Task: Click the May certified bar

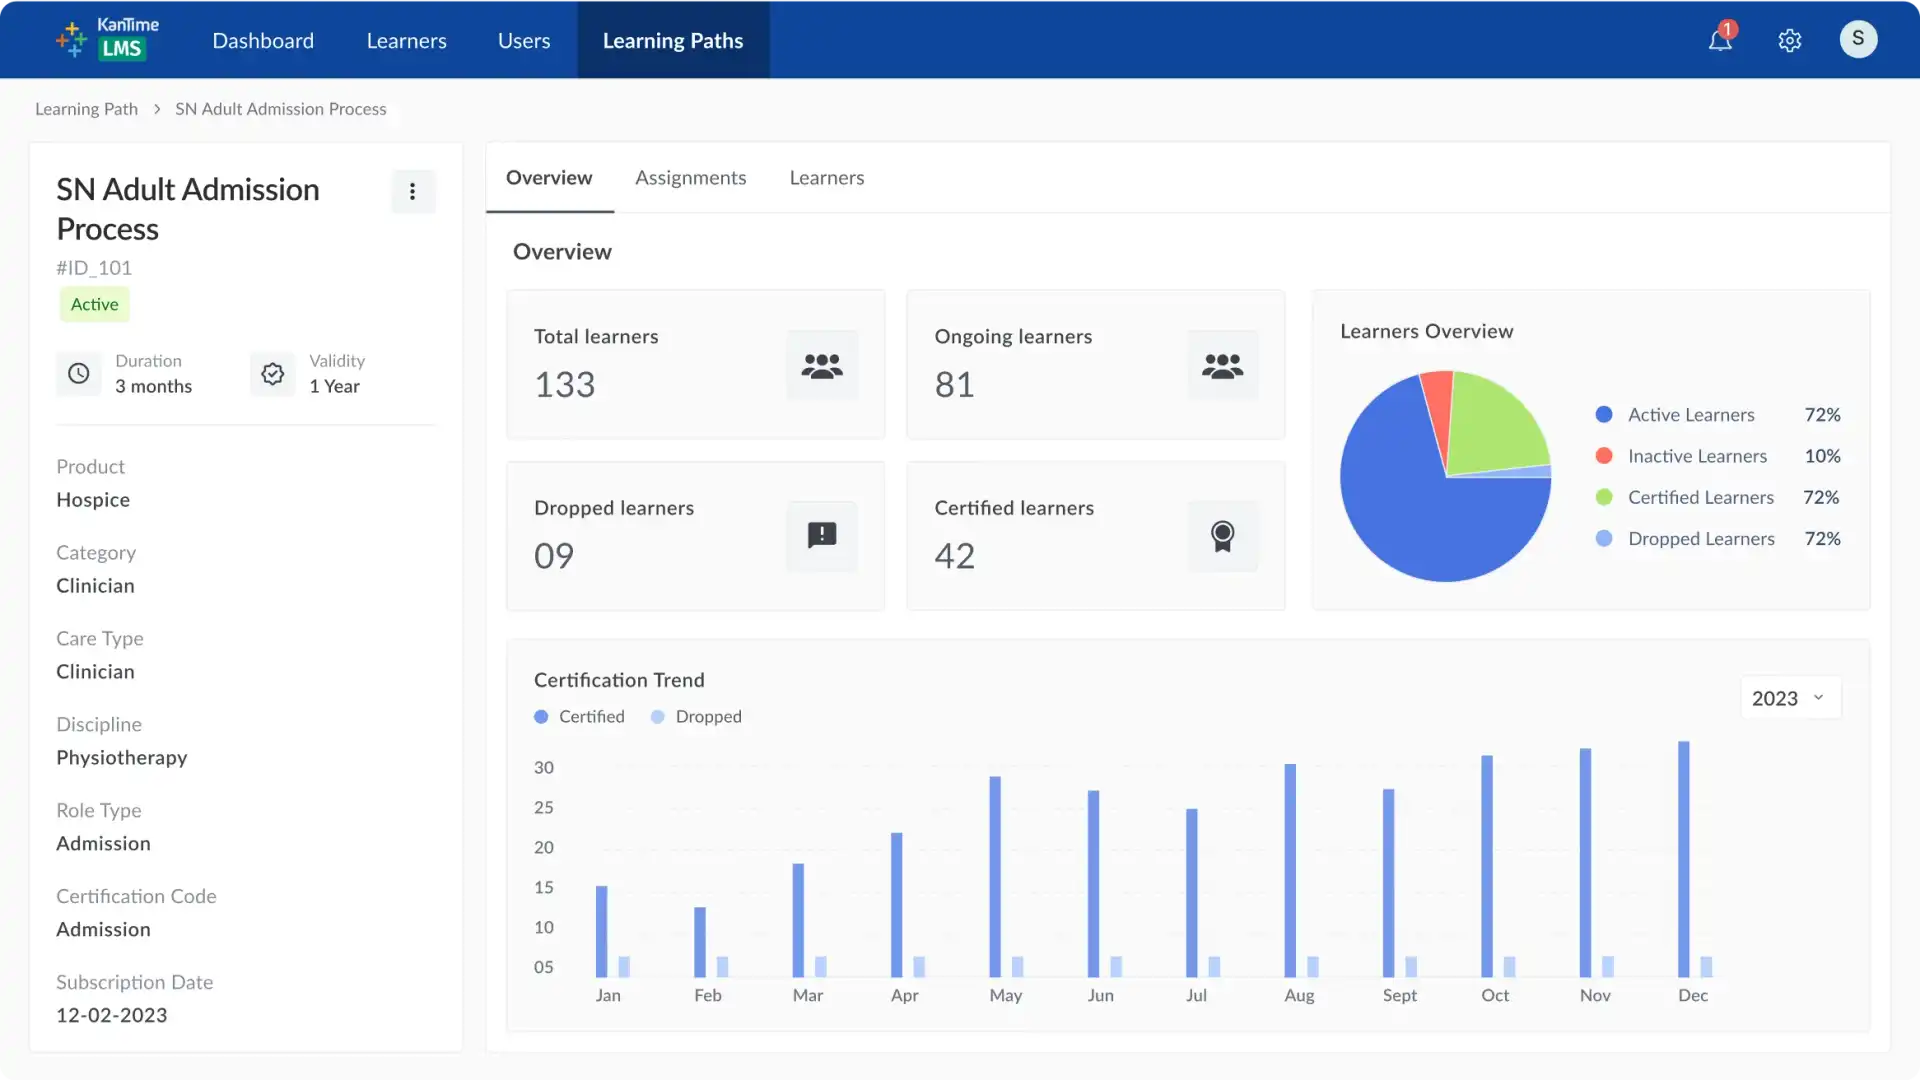Action: click(995, 877)
